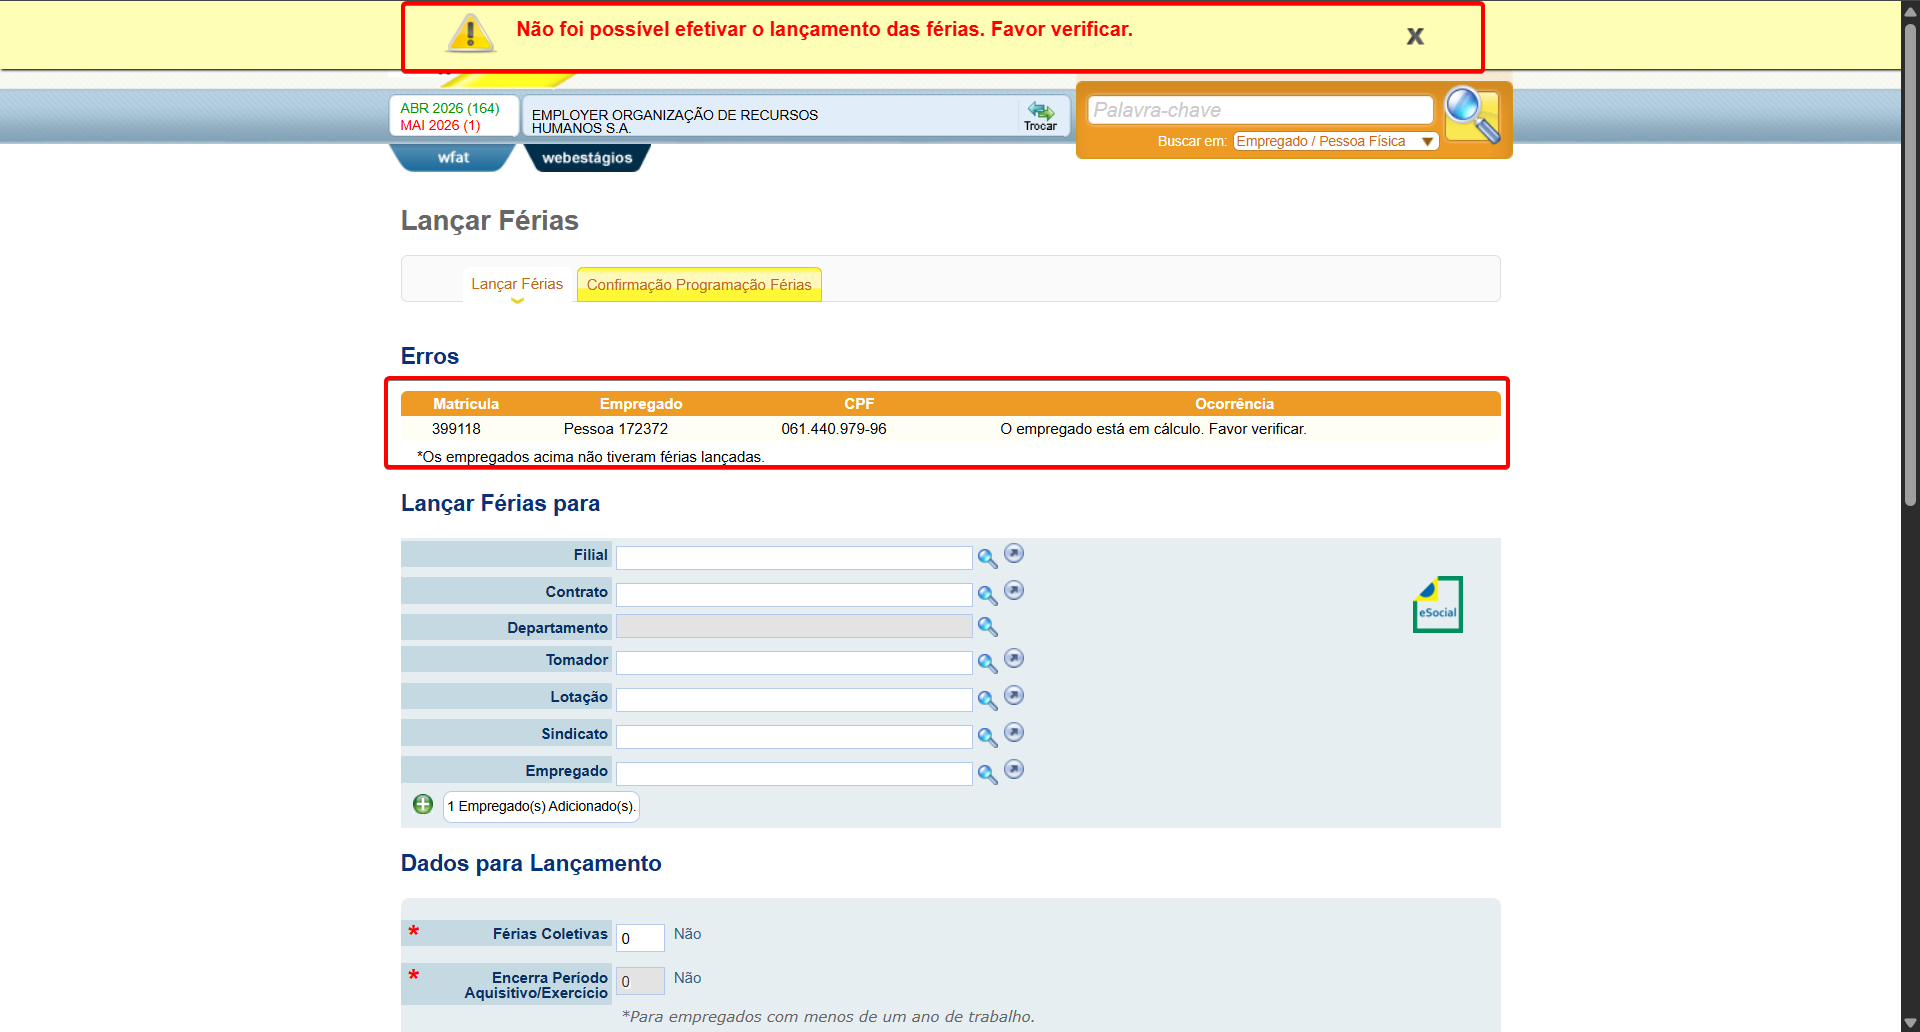Click the Trocar employer switch icon
Image resolution: width=1920 pixels, height=1032 pixels.
coord(1040,115)
